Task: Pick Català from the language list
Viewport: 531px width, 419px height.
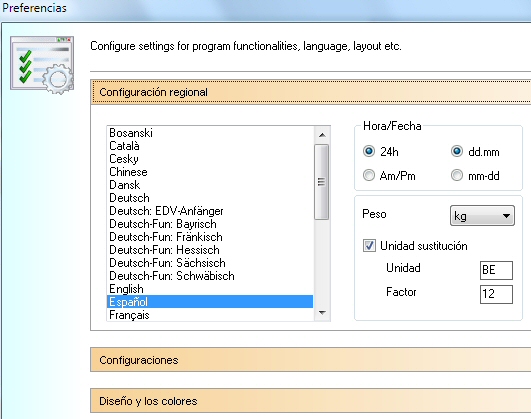Action: [x=210, y=146]
